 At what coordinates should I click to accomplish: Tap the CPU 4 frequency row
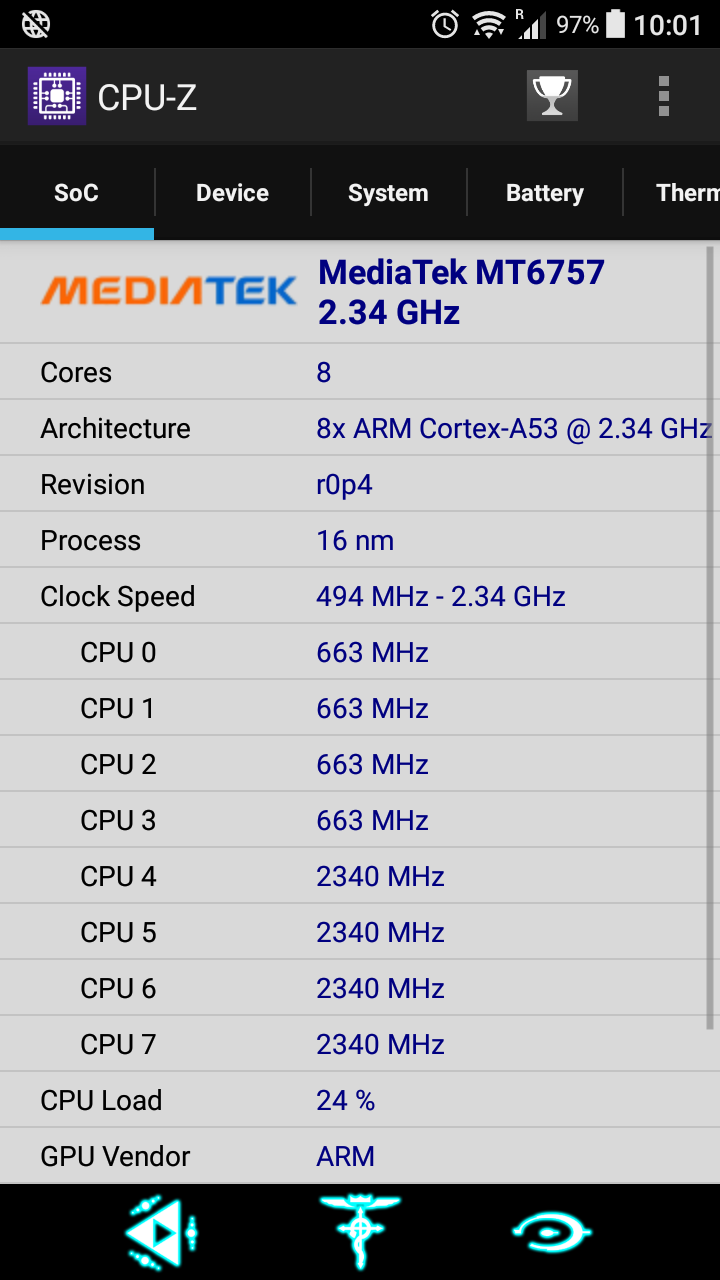coord(360,876)
